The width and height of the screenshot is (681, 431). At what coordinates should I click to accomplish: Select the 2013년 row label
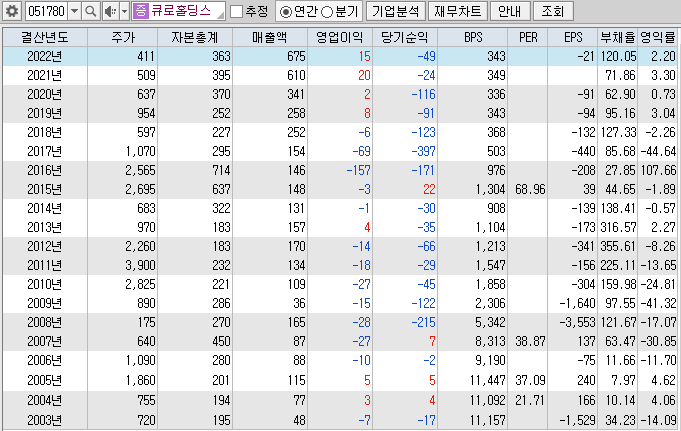pyautogui.click(x=45, y=227)
